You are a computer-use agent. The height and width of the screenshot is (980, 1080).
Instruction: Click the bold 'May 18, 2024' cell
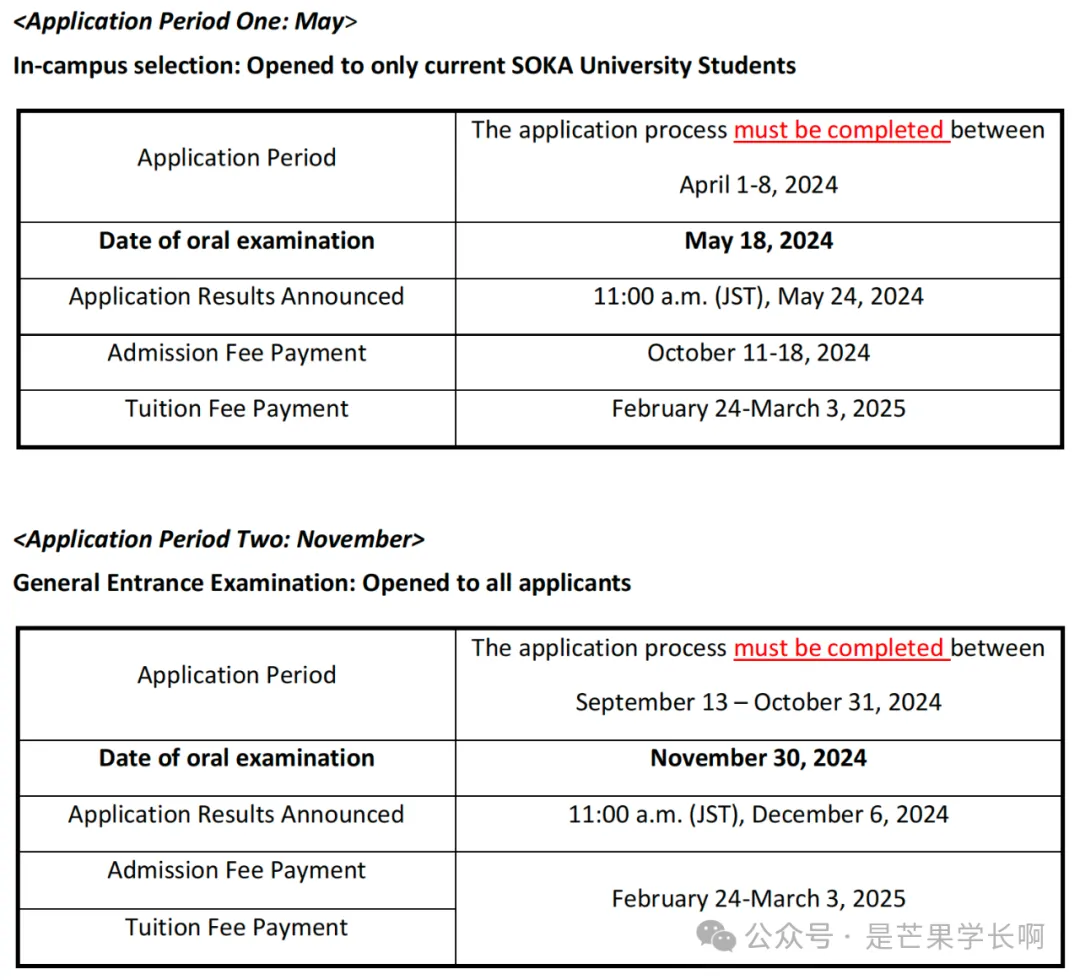tap(758, 241)
